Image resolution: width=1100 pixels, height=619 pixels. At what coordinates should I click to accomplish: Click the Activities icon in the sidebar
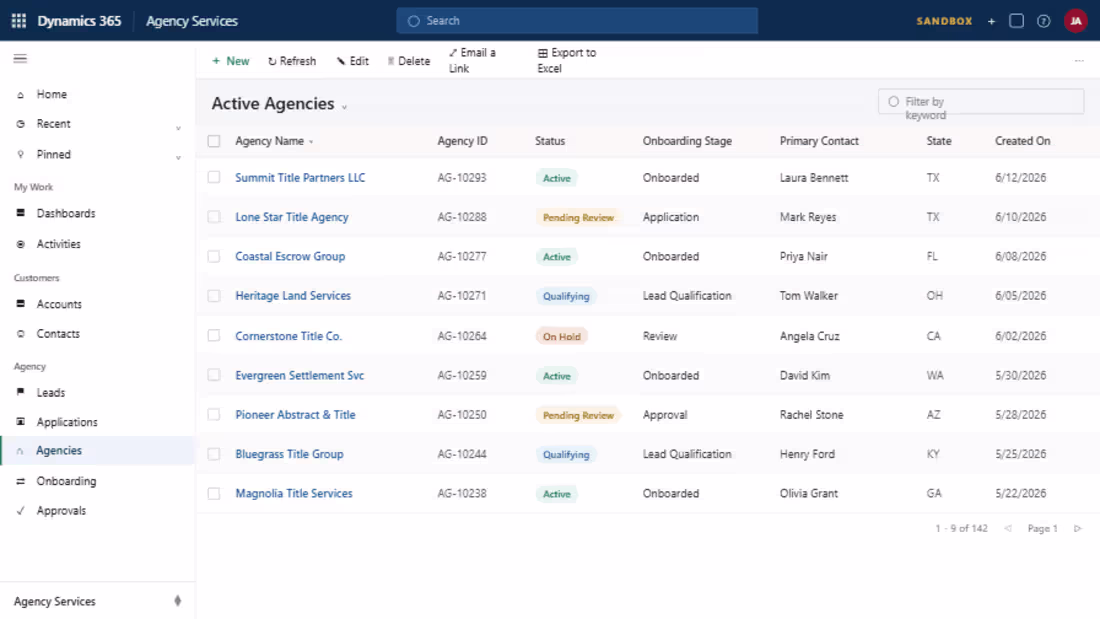[20, 244]
